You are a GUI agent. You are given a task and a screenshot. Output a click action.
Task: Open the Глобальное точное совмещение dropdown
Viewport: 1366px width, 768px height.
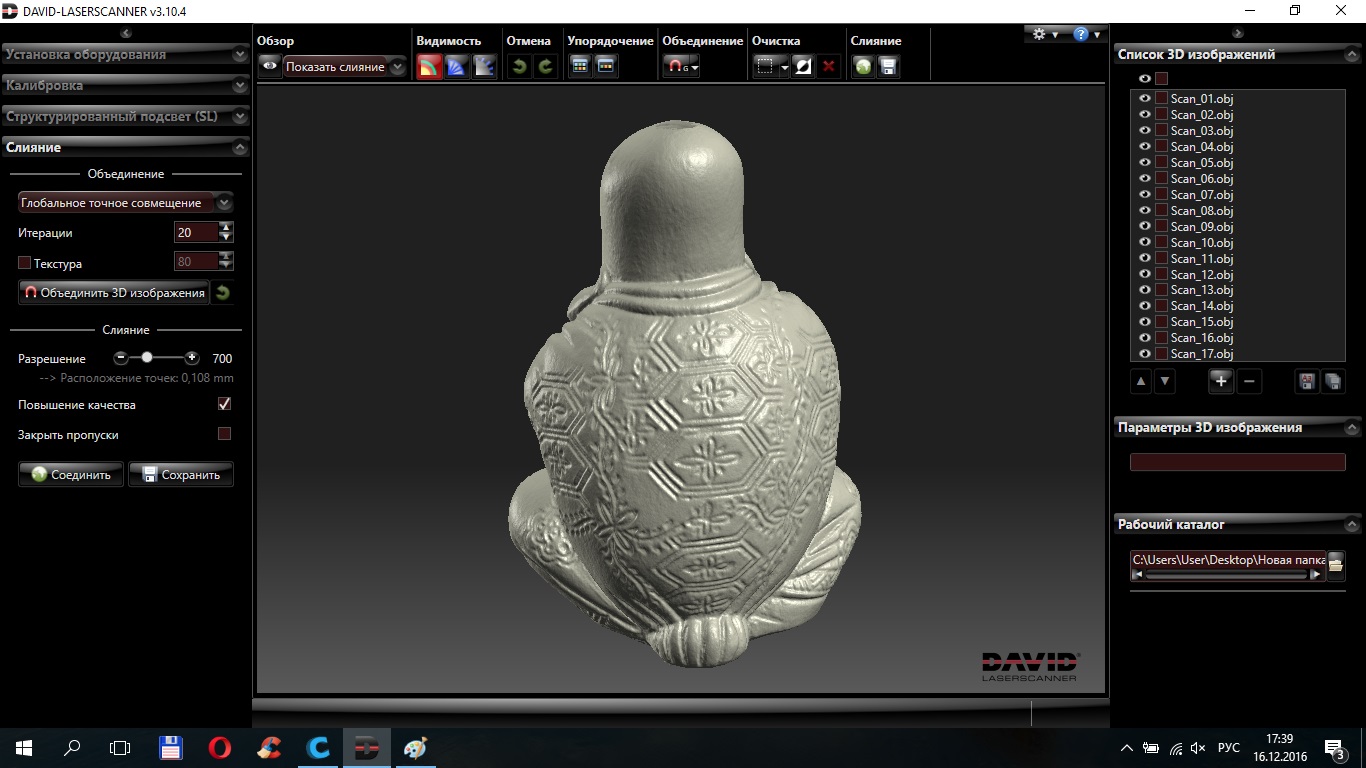125,203
